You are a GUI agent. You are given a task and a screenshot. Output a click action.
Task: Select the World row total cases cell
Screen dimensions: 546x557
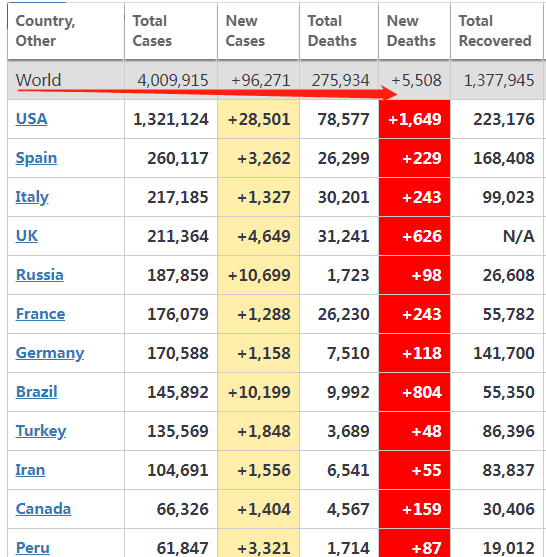point(171,80)
